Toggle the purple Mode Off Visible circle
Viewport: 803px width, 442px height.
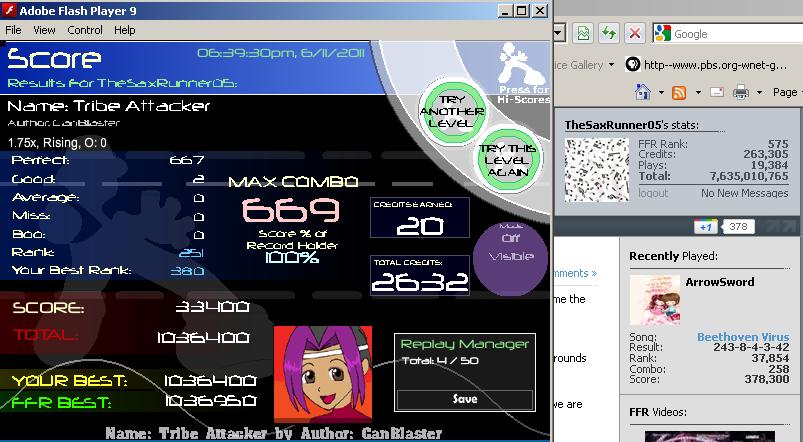tap(510, 259)
